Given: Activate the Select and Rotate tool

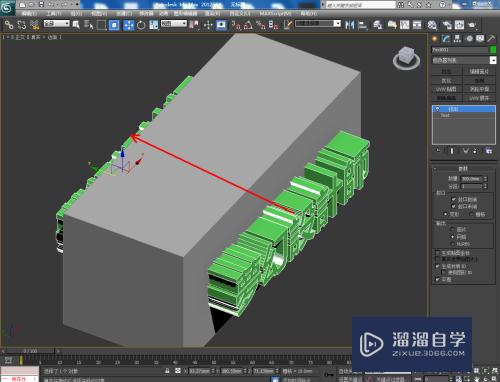Looking at the screenshot, I should coord(141,25).
